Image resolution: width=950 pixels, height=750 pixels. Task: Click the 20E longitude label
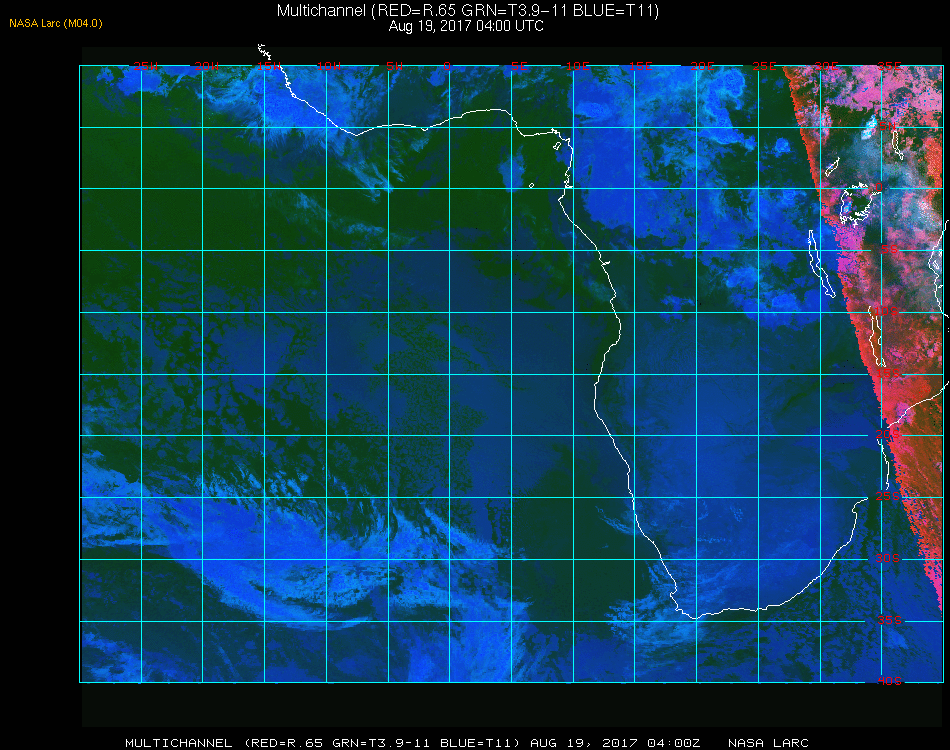point(702,66)
